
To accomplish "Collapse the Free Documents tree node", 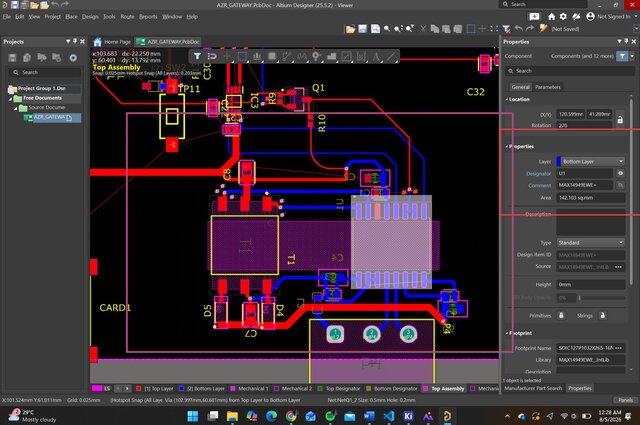I will coord(11,98).
